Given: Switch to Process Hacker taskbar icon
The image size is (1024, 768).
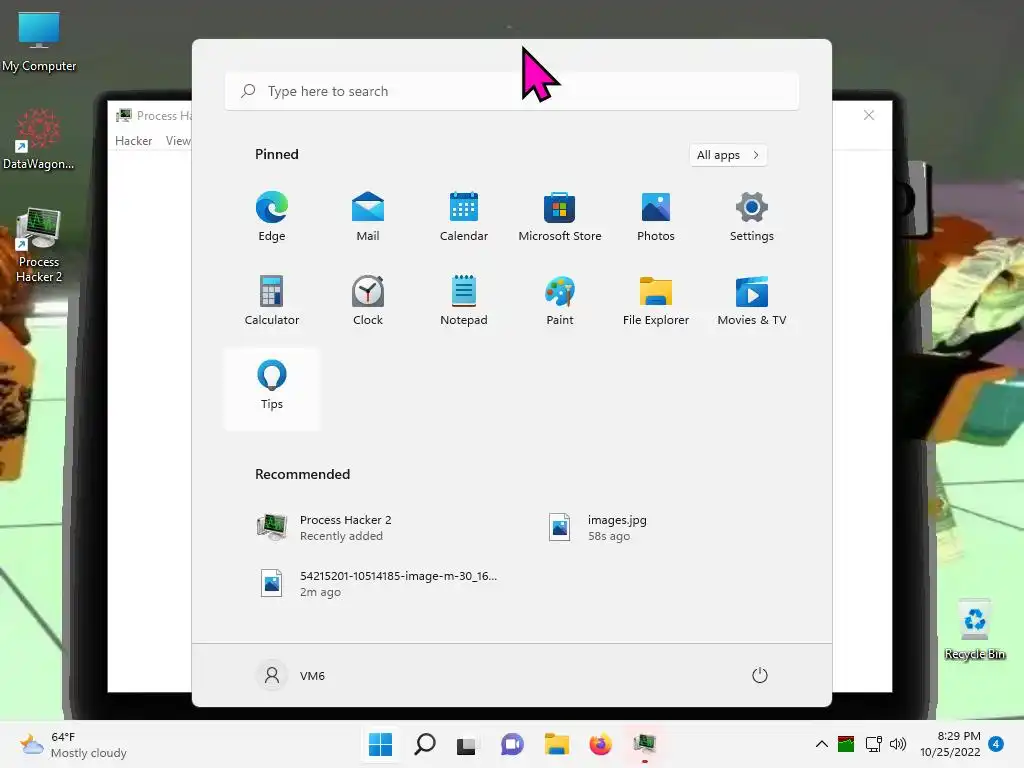Looking at the screenshot, I should pyautogui.click(x=645, y=744).
